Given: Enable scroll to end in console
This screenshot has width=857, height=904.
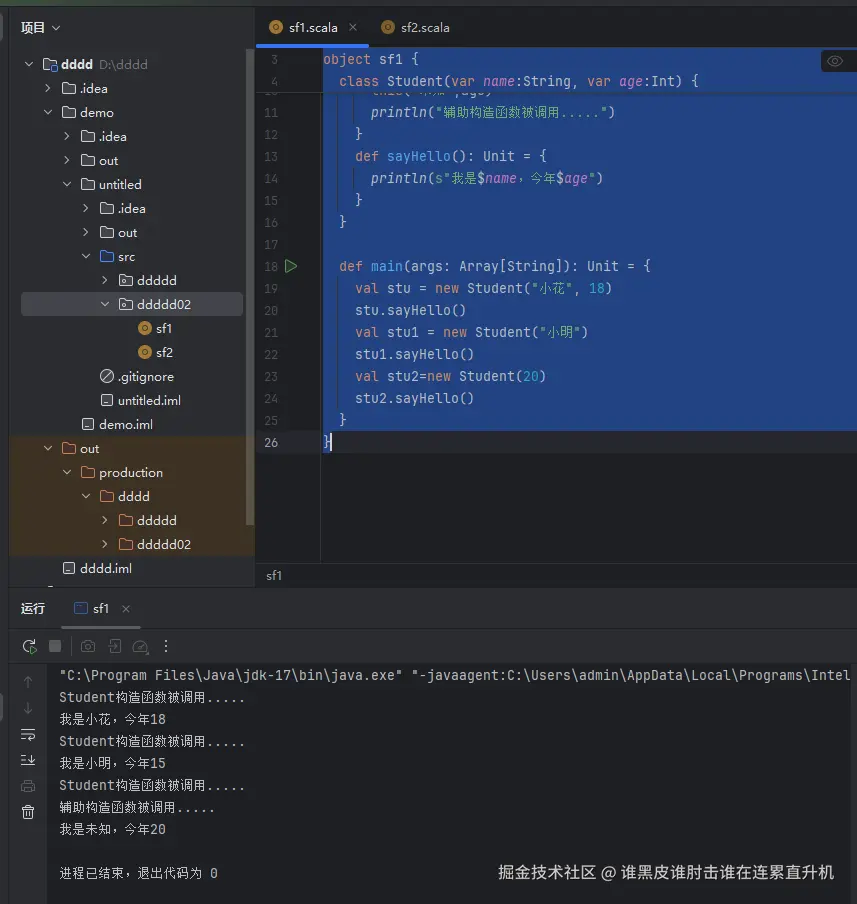Looking at the screenshot, I should [x=28, y=756].
